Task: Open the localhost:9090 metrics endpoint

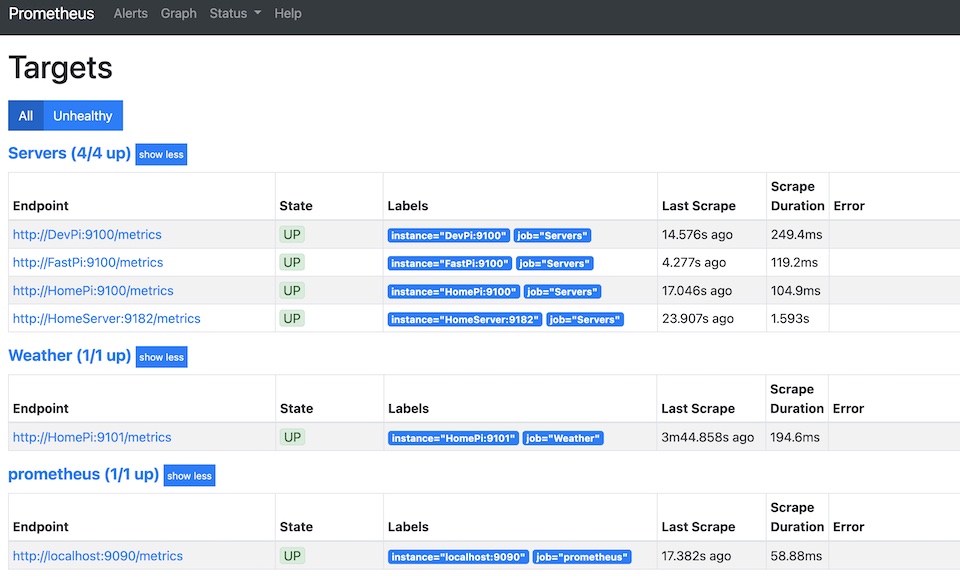Action: point(98,556)
